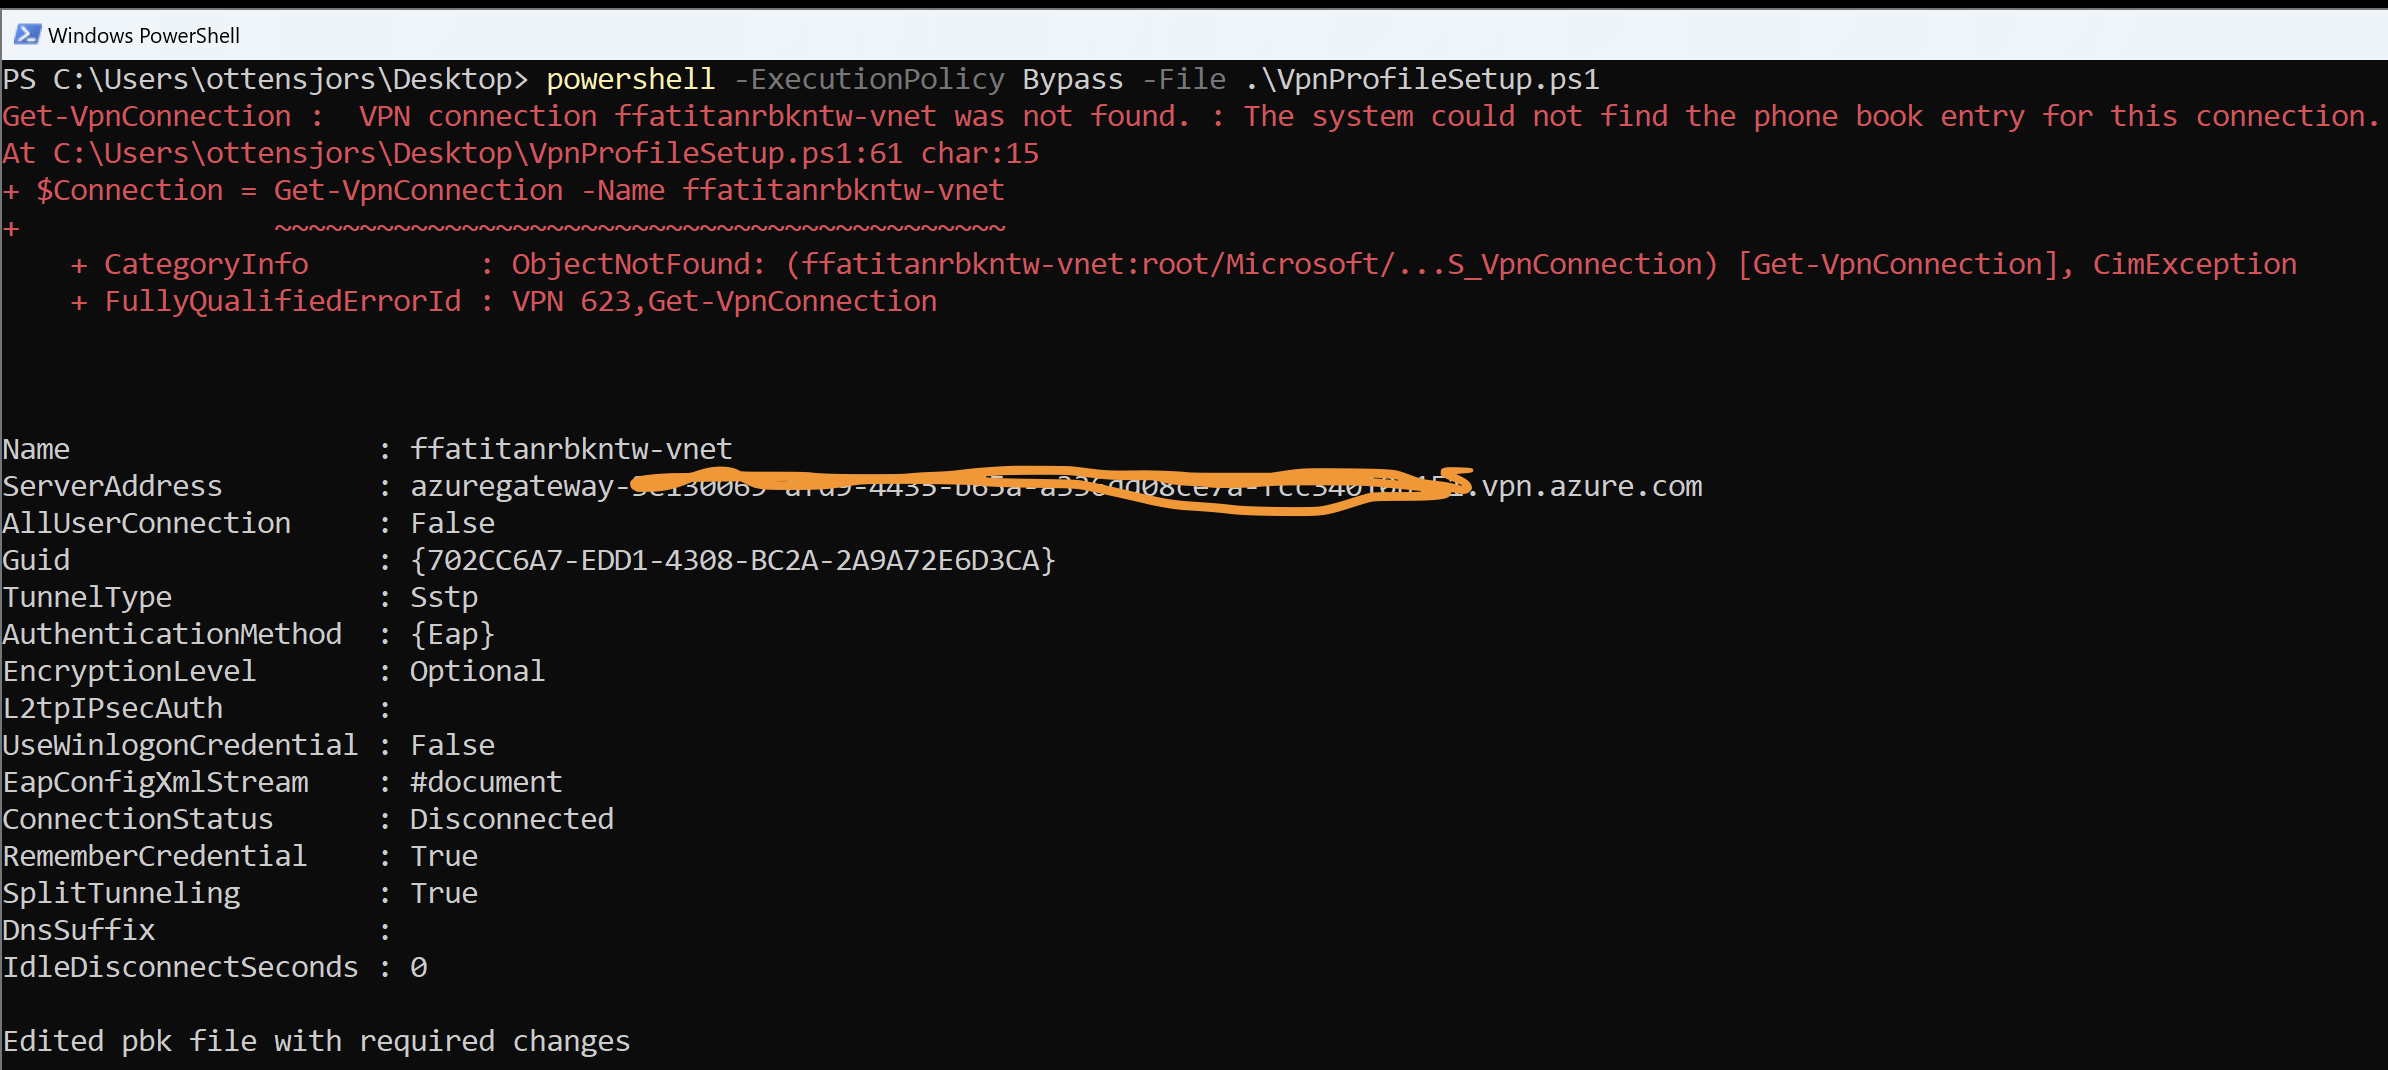The image size is (2388, 1070).
Task: Click the 'VPN 623,Get-VpnConnection' error ID value
Action: [725, 301]
